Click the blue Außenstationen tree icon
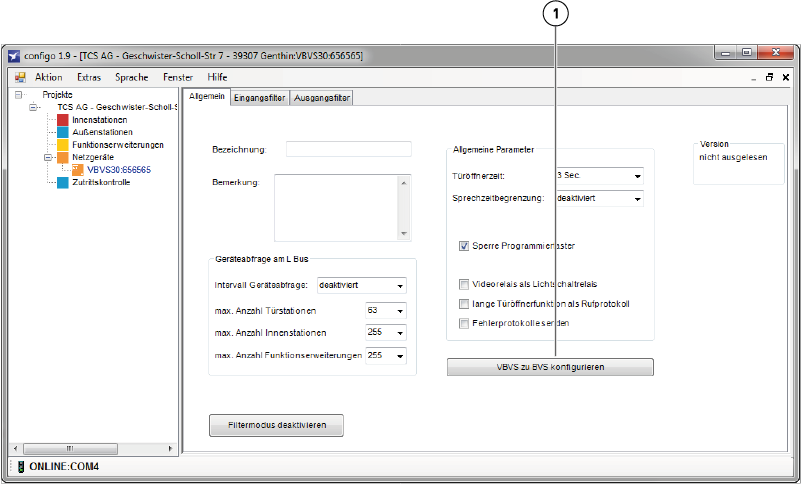 pos(62,132)
